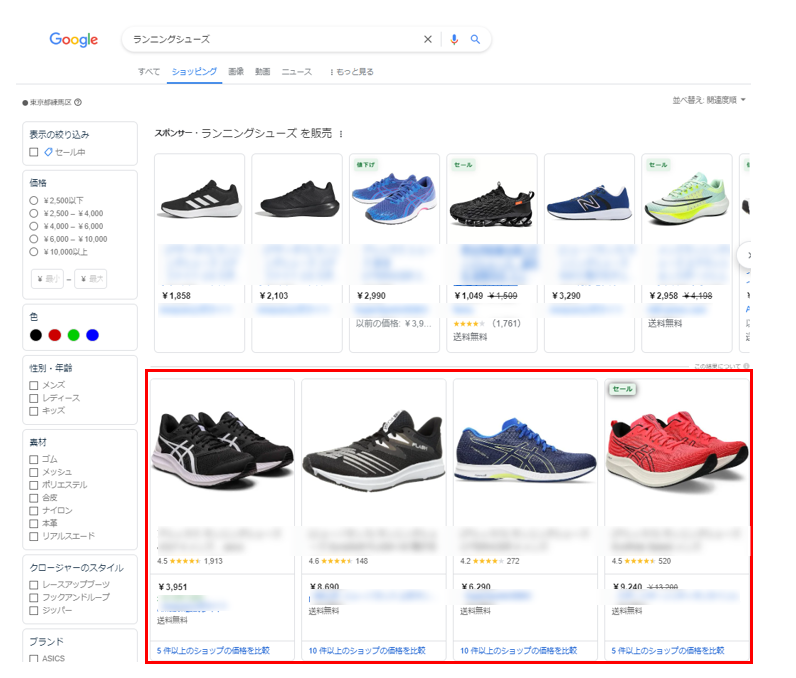Viewport: 796px width, 678px height.
Task: Click the magnifying glass search icon
Action: [x=475, y=39]
